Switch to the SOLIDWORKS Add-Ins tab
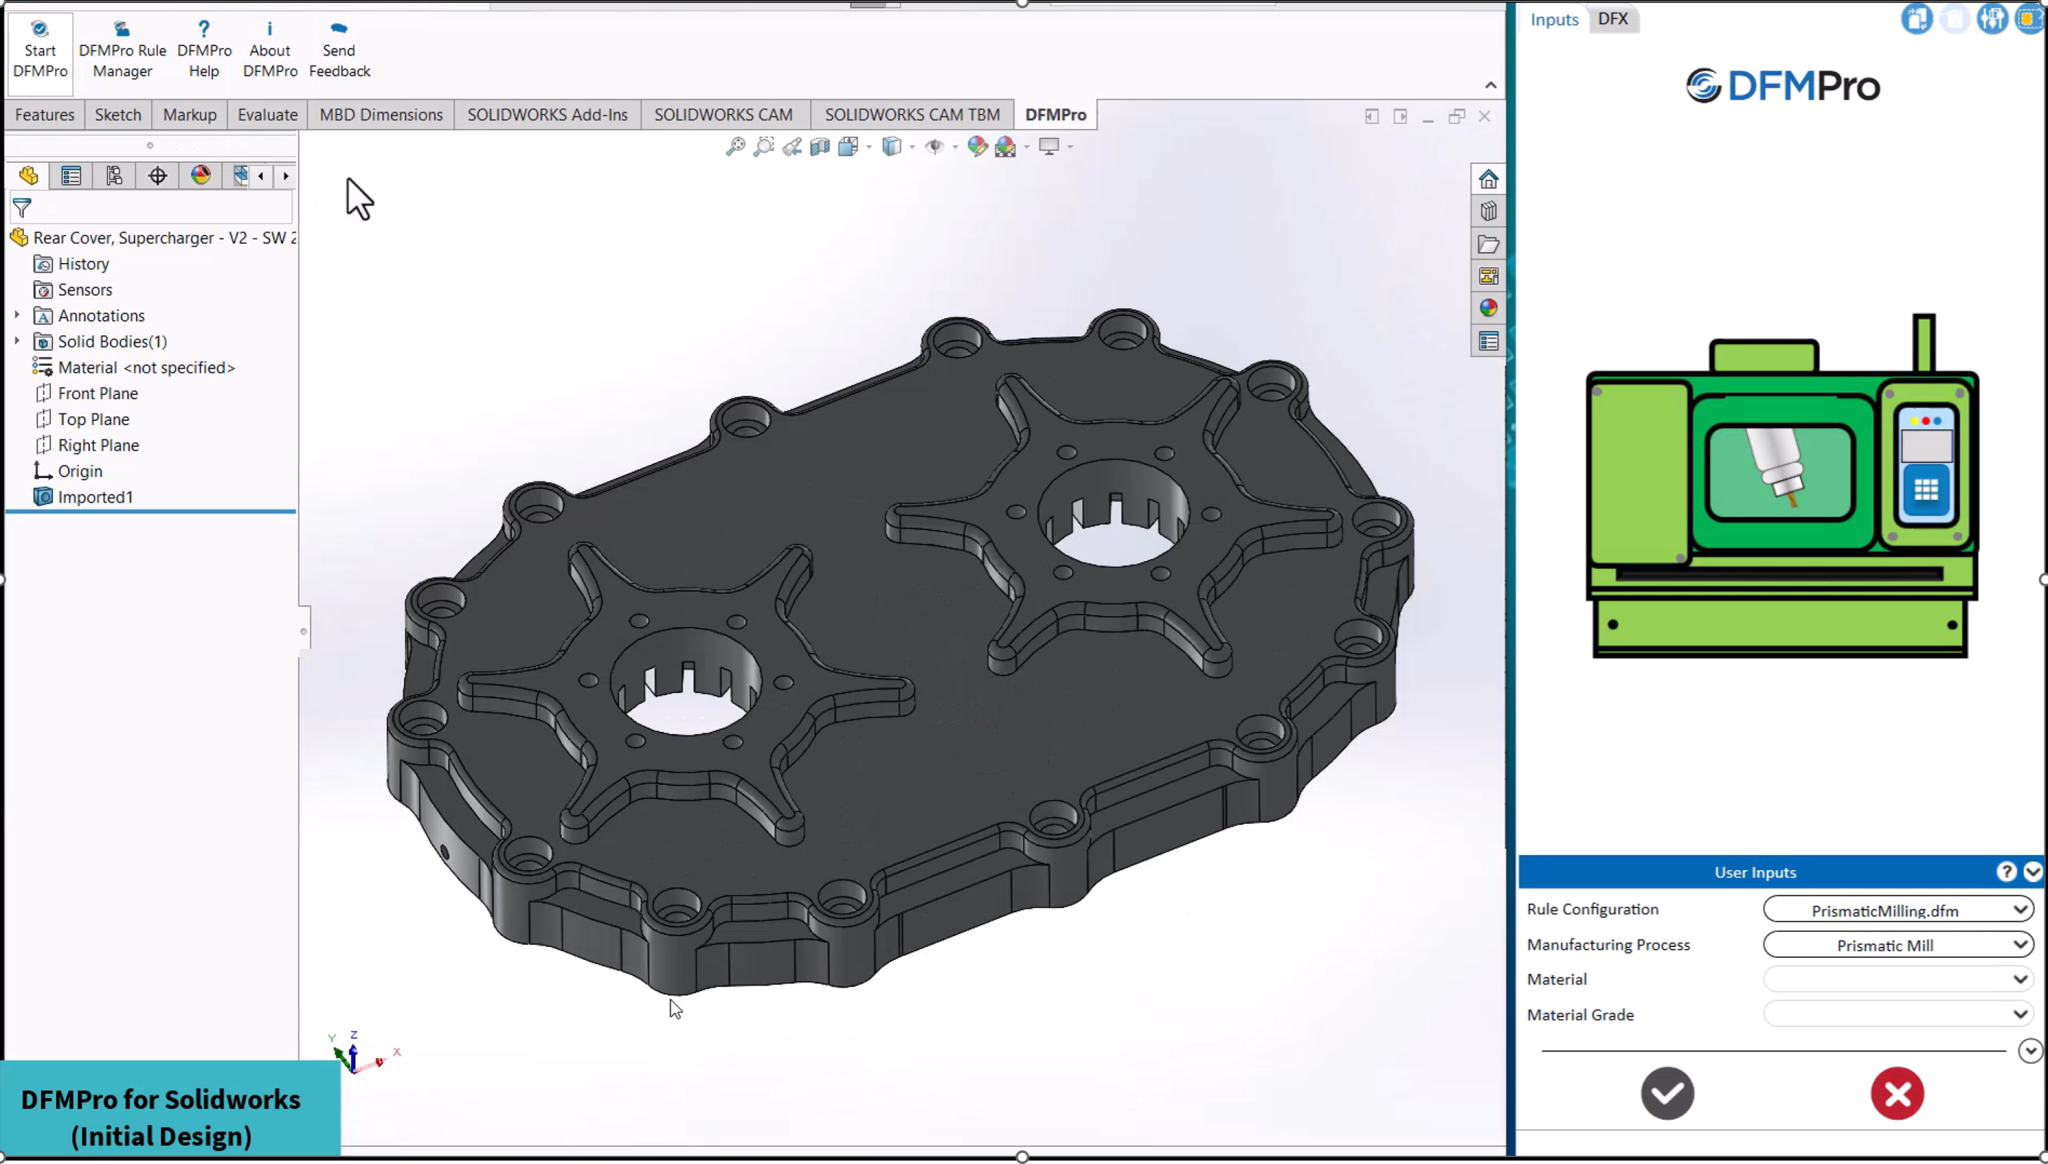 tap(547, 114)
